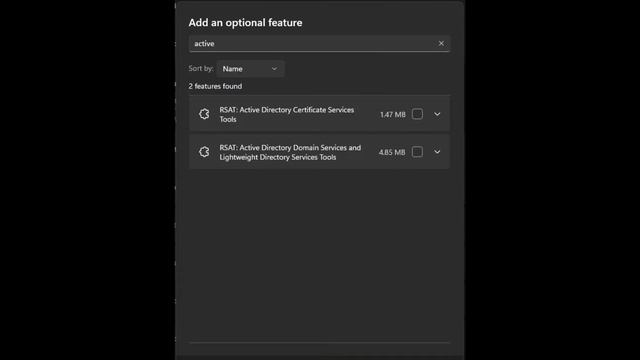The height and width of the screenshot is (360, 640).
Task: Check RSAT Active Directory Certificate Services Tools box
Action: coord(417,114)
